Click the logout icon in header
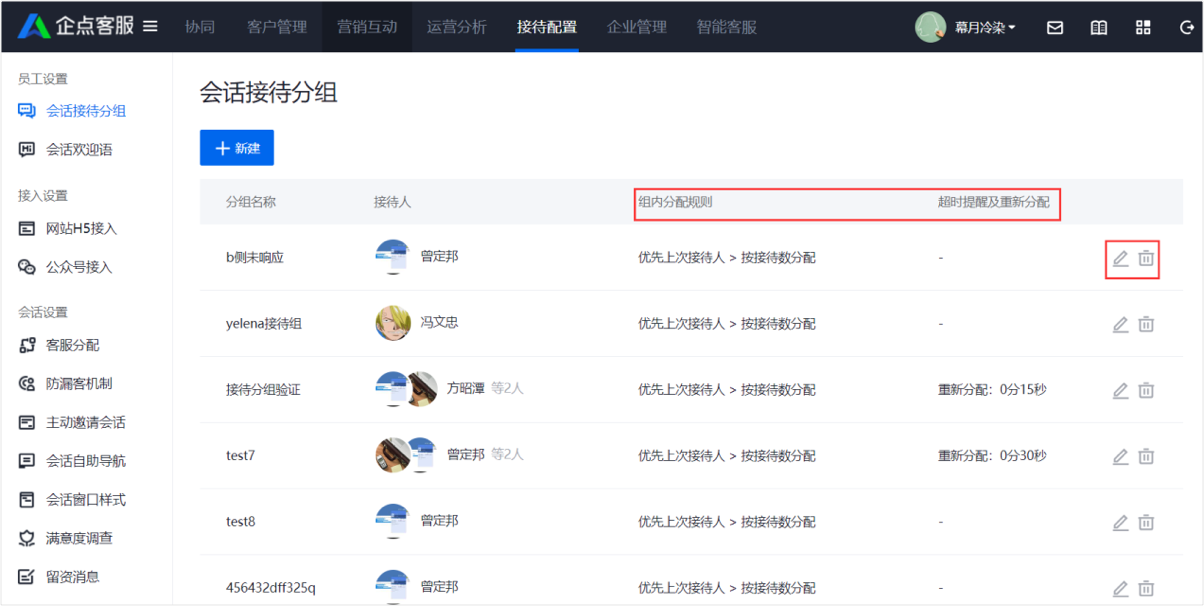The image size is (1204, 606). coord(1187,28)
